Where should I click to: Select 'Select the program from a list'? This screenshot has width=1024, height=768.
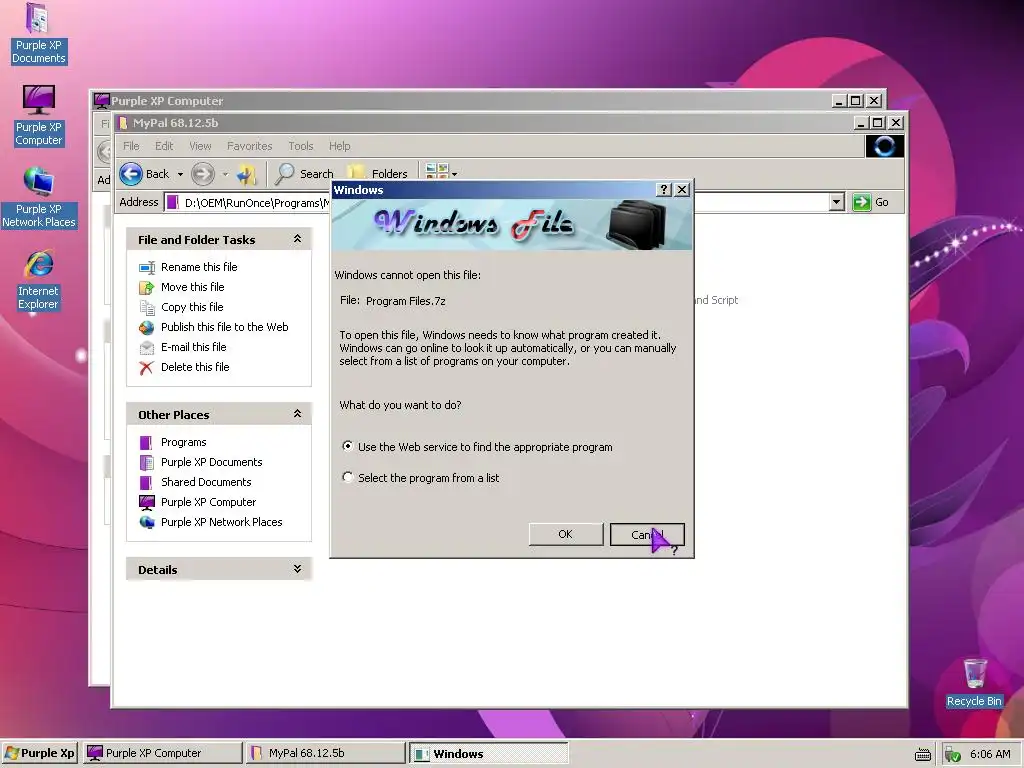click(347, 477)
